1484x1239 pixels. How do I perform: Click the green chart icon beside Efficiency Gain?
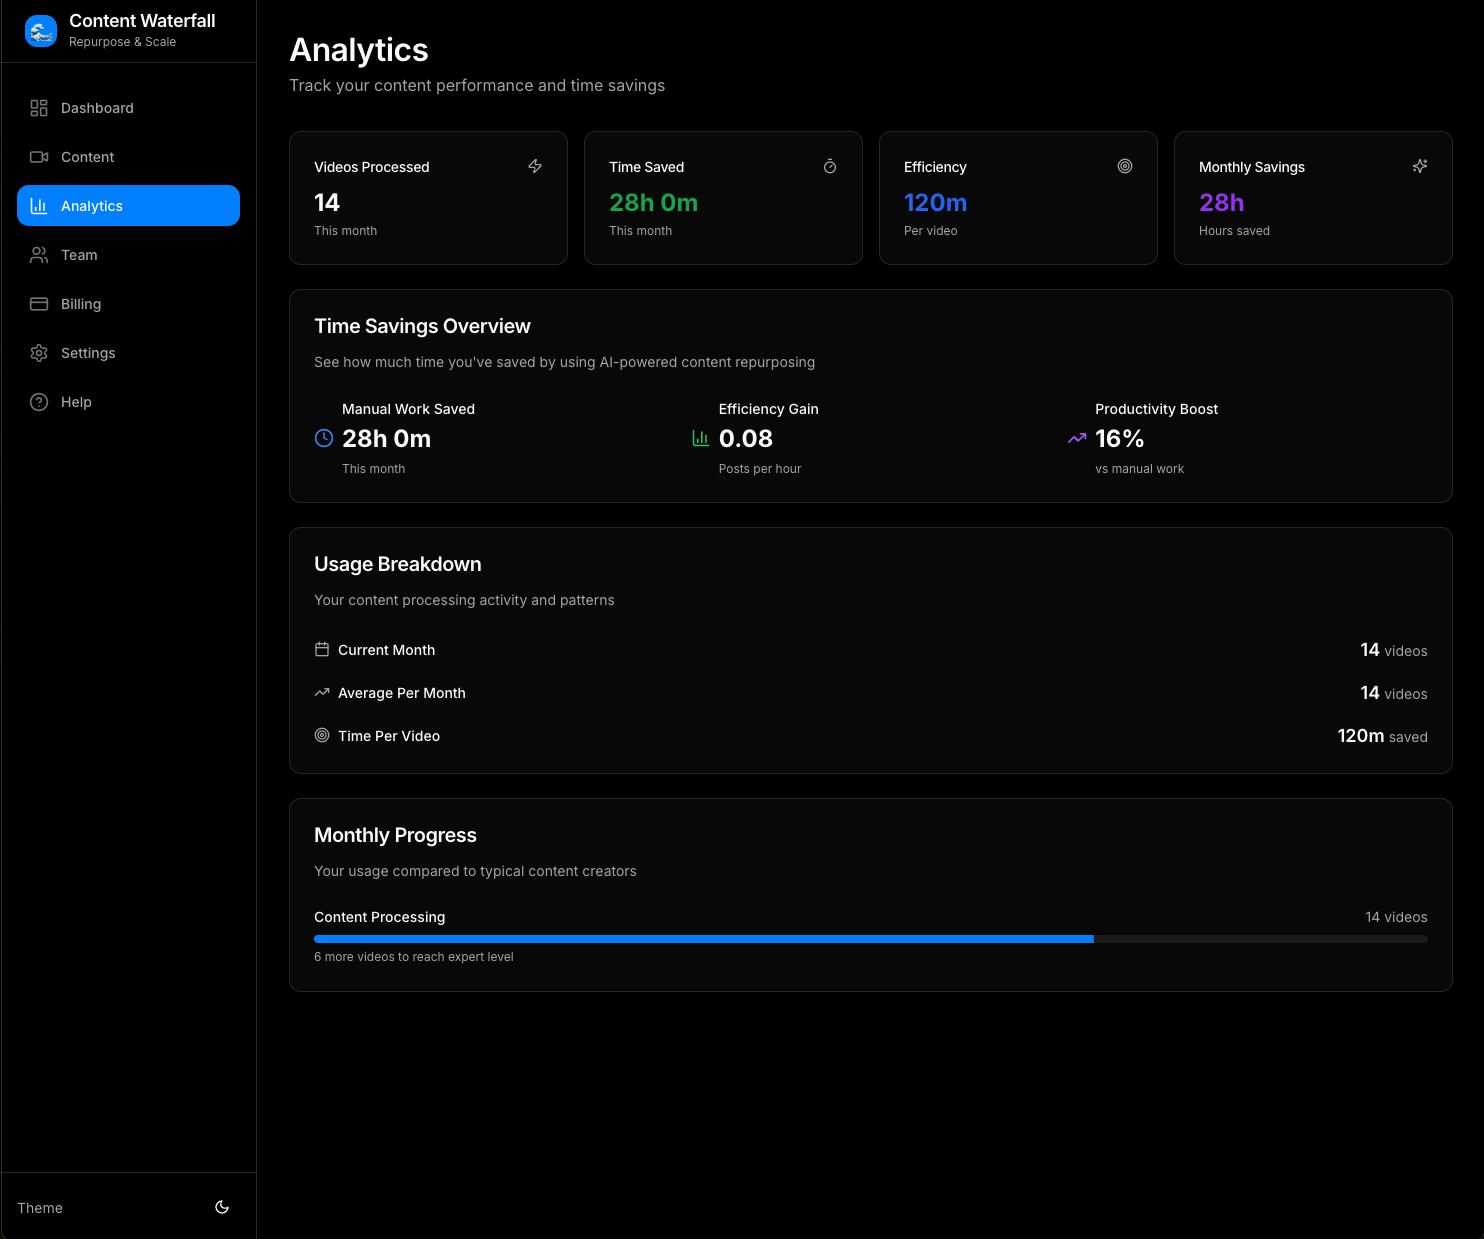pyautogui.click(x=701, y=438)
